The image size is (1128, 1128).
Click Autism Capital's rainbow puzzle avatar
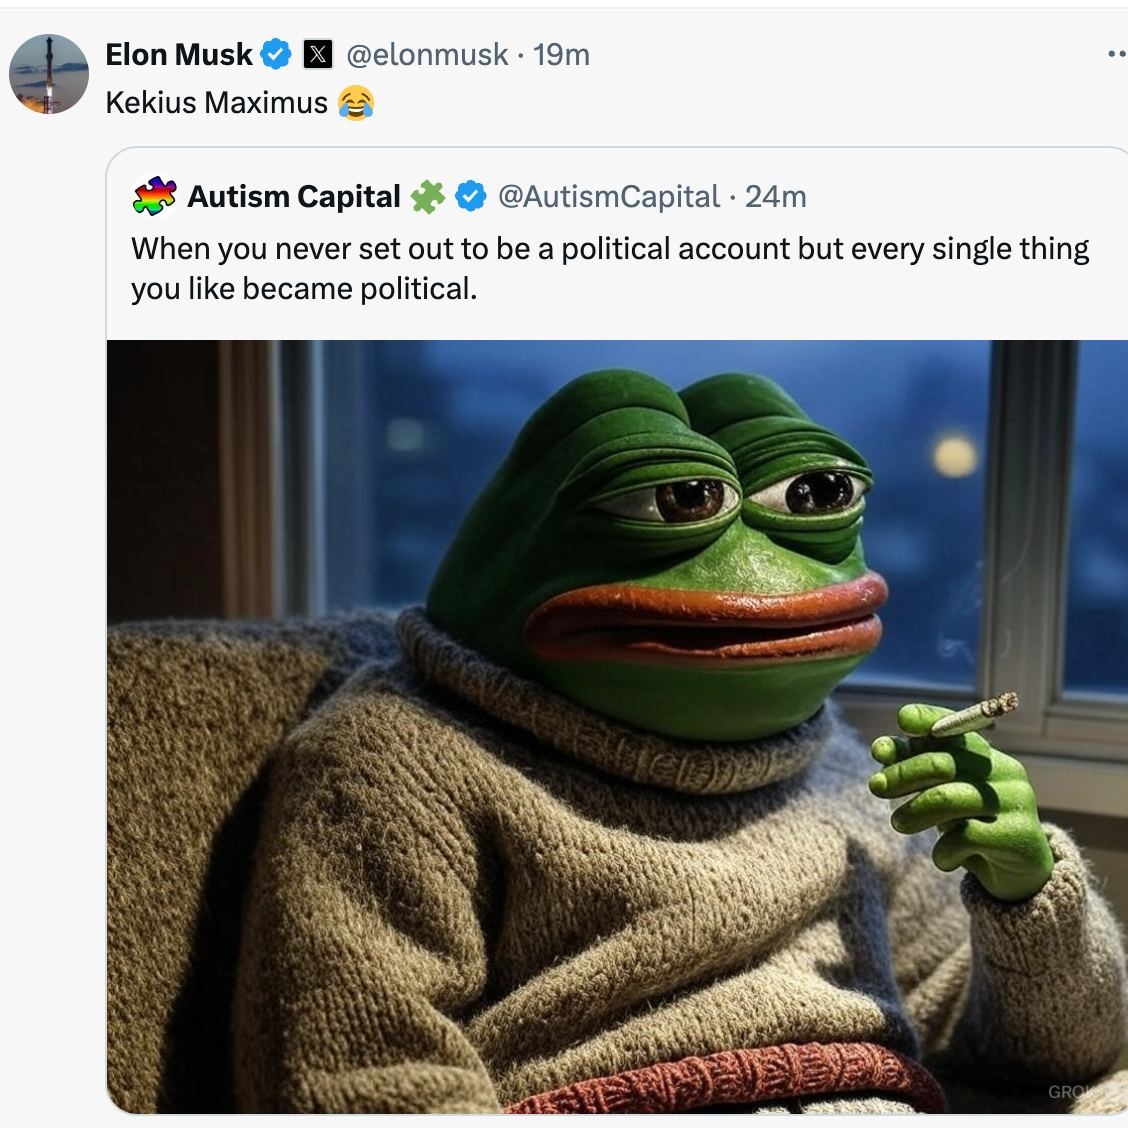pos(154,196)
